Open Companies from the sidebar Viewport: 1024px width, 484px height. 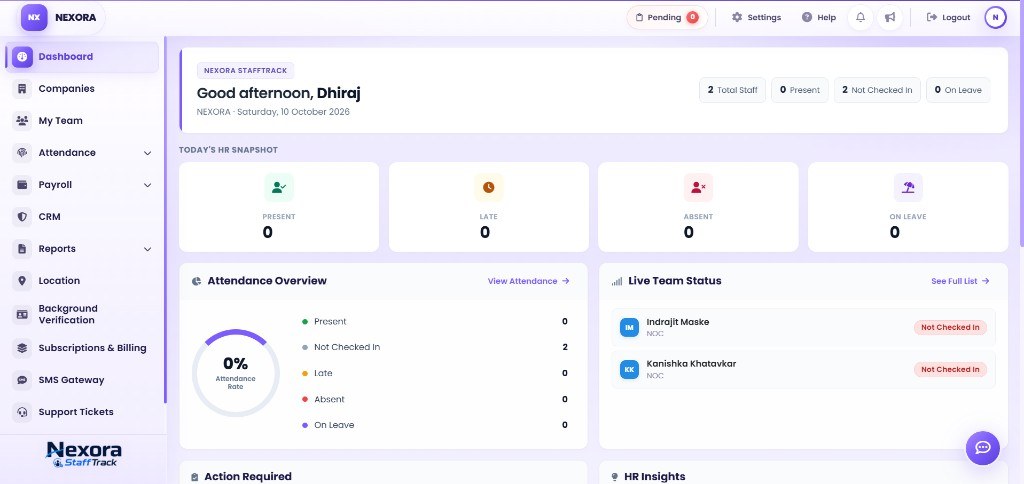[82, 89]
